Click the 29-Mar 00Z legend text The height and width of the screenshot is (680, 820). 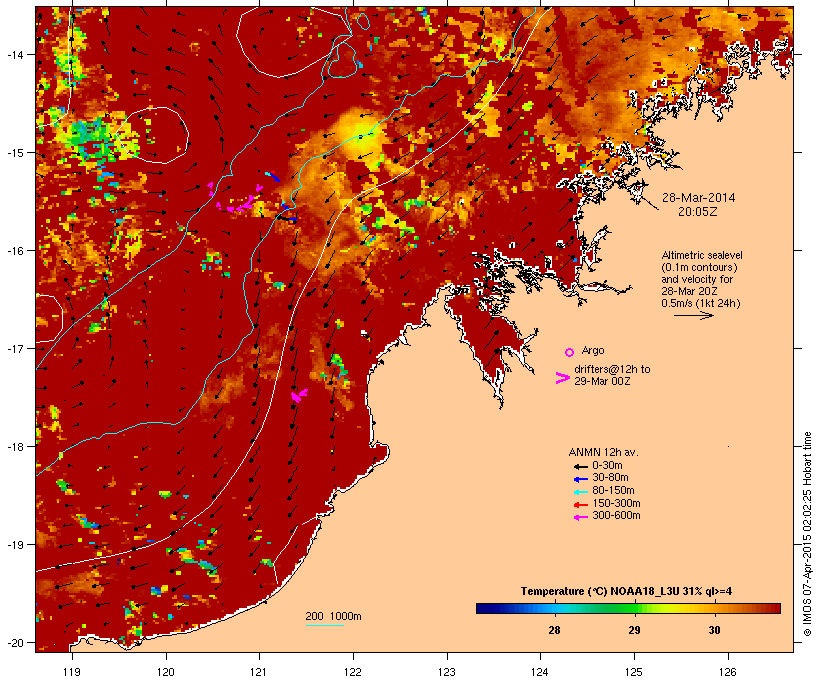(x=602, y=381)
